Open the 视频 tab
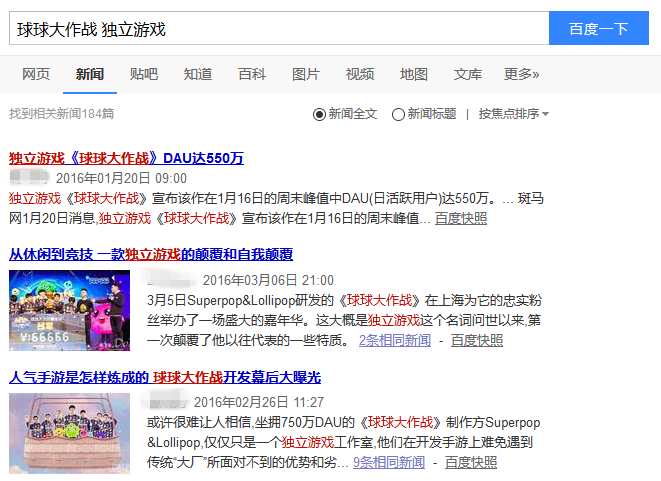Screen dimensions: 661x481 [360, 74]
